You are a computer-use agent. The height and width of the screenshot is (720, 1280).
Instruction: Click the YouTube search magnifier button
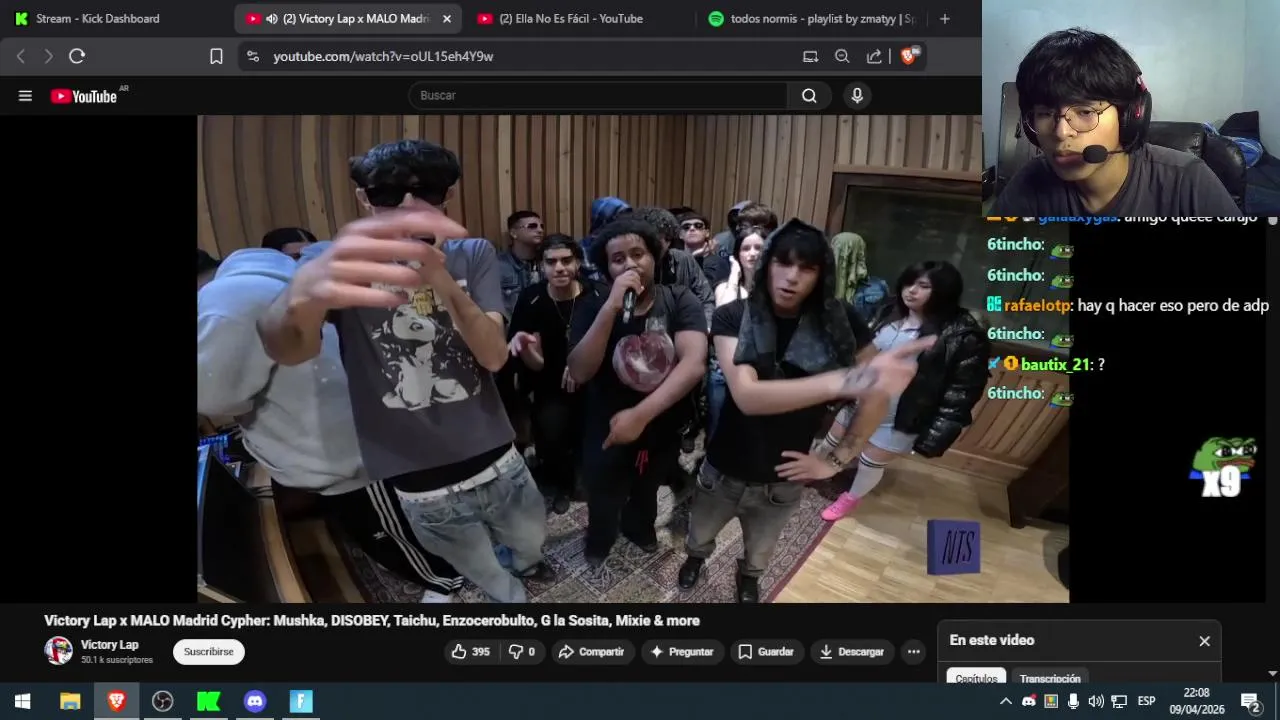pos(809,96)
